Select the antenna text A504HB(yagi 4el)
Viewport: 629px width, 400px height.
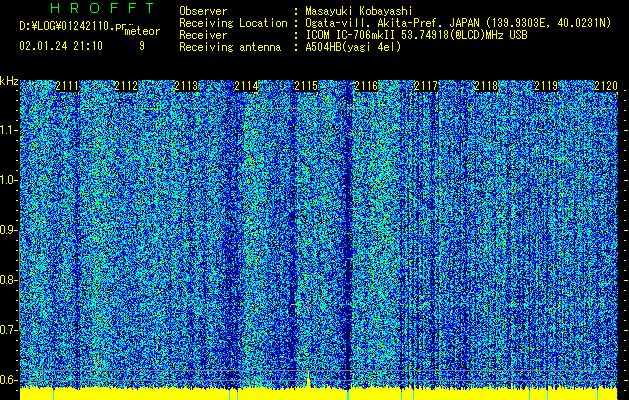click(x=353, y=47)
